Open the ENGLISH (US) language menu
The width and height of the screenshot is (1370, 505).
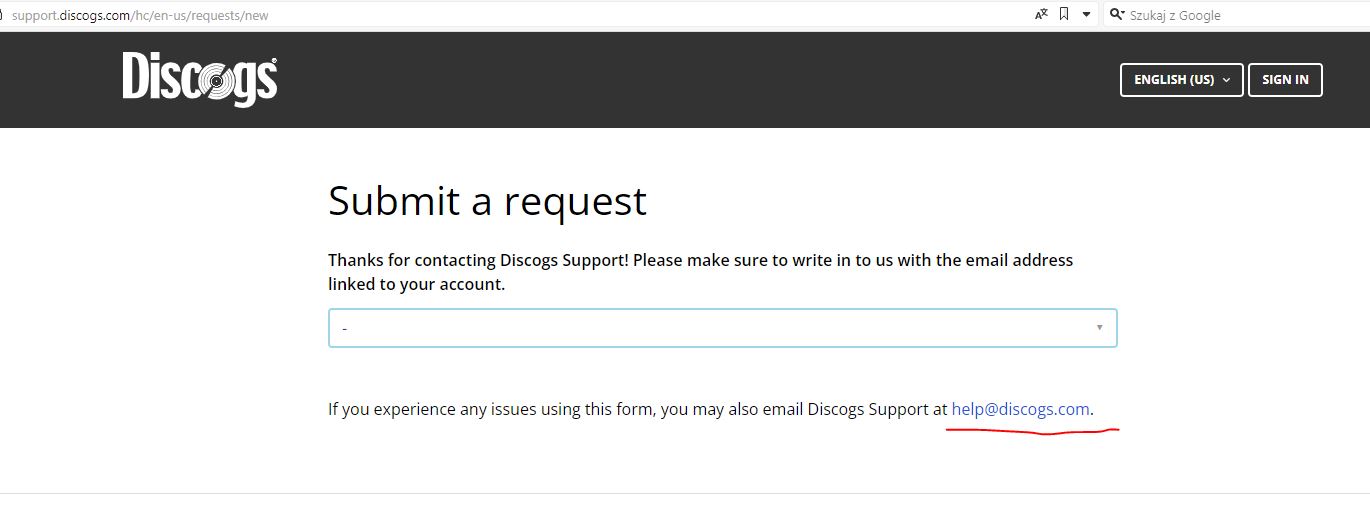click(1182, 80)
